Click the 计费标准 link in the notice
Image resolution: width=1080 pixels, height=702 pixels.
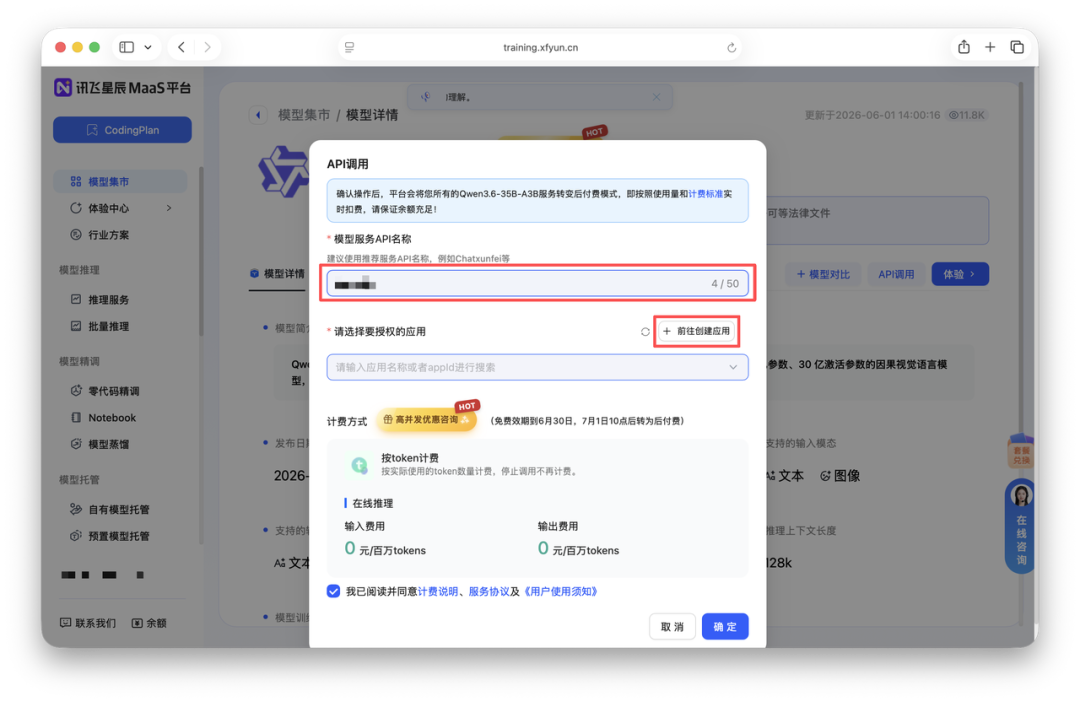click(x=705, y=194)
